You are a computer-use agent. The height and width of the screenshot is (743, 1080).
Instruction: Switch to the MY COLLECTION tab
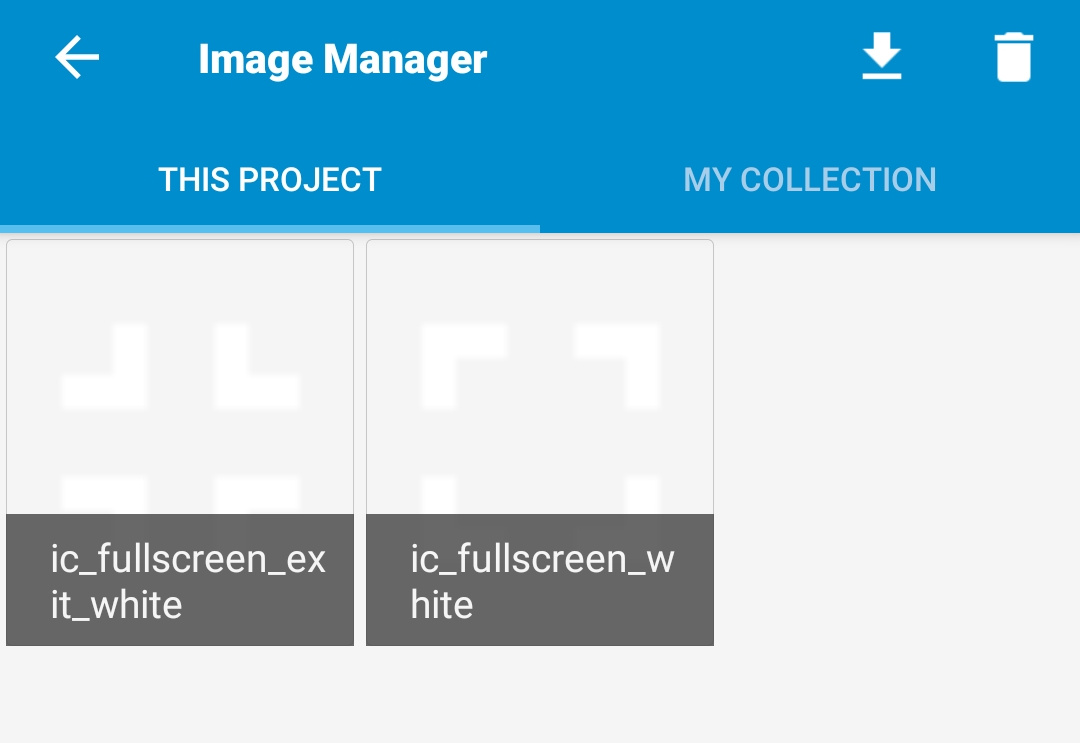[810, 179]
